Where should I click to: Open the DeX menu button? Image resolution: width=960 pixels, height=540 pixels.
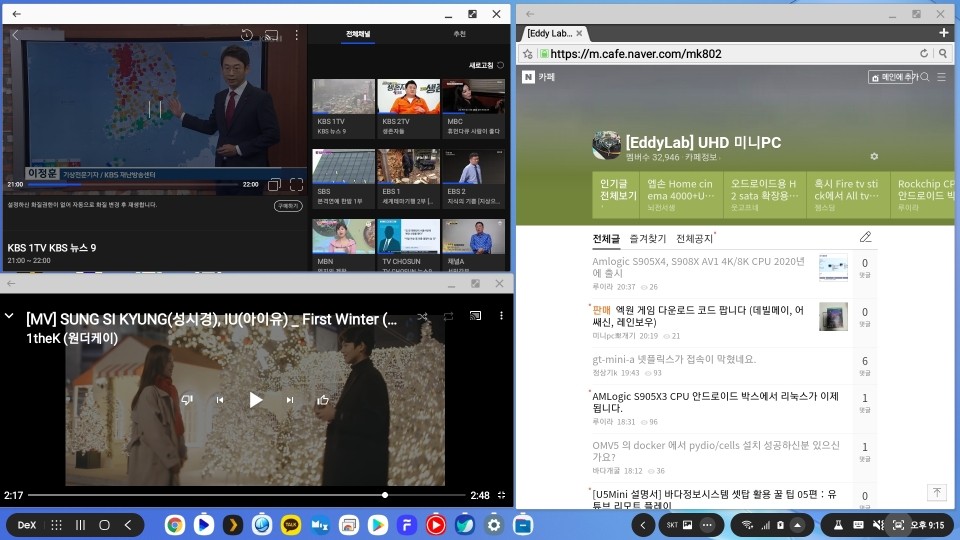26,525
